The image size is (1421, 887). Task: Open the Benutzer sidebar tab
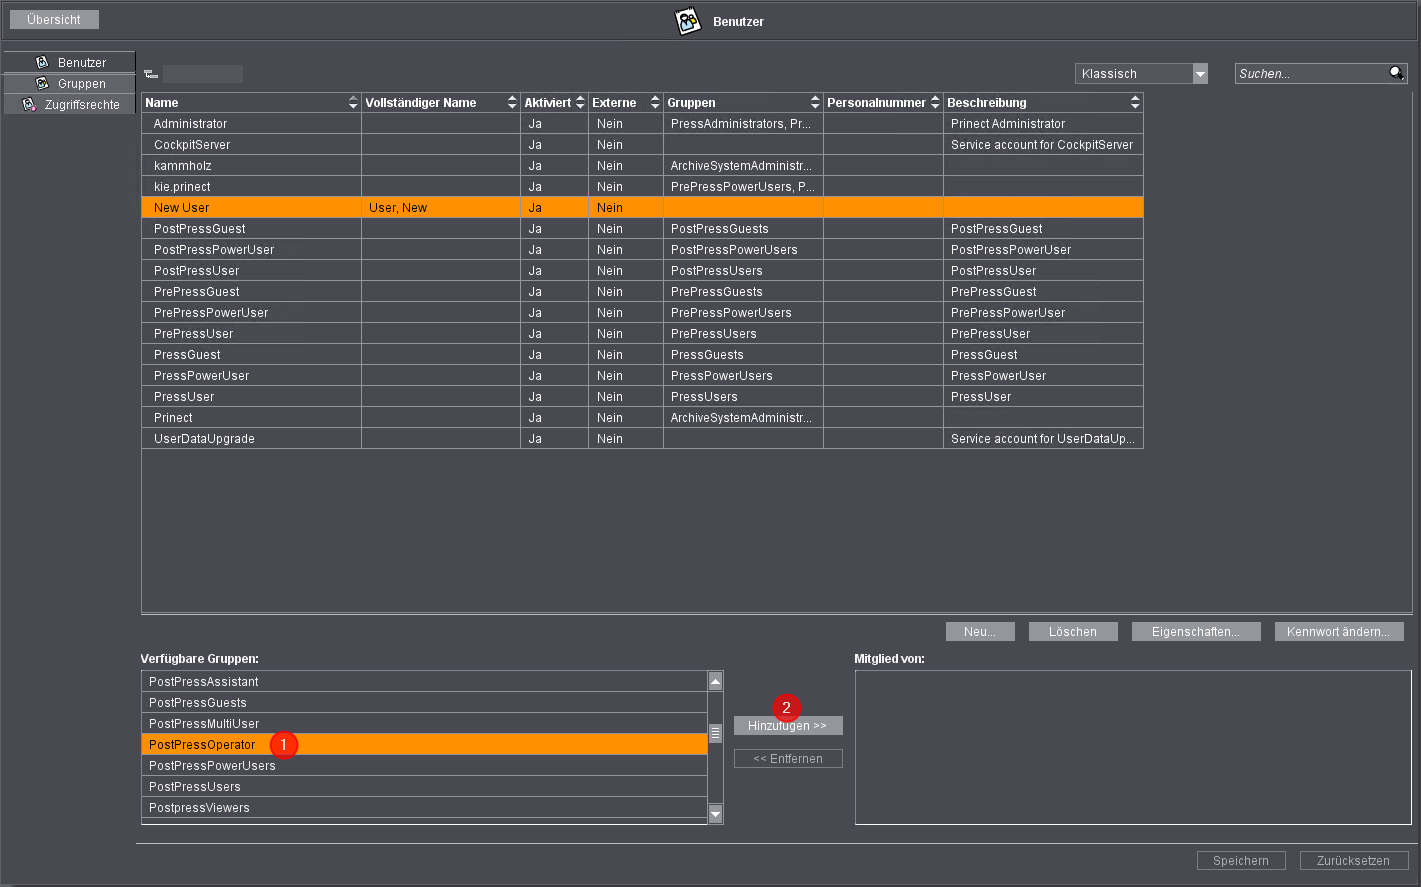[69, 62]
